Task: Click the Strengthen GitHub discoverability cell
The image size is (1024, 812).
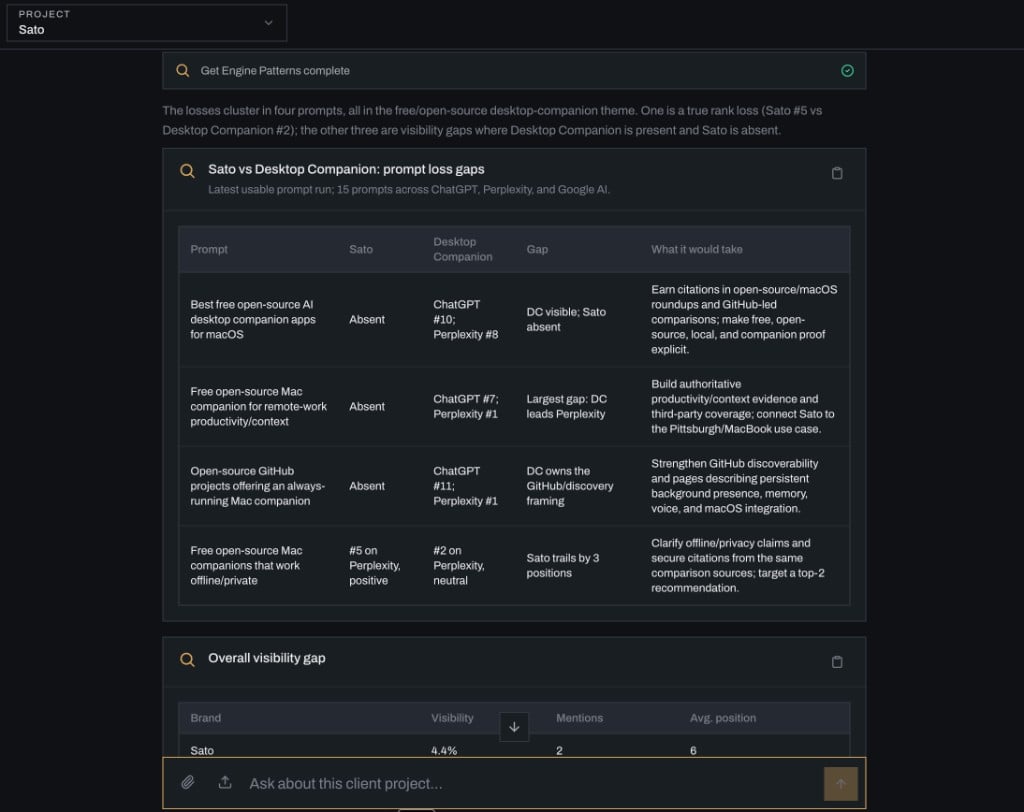Action: [x=734, y=486]
